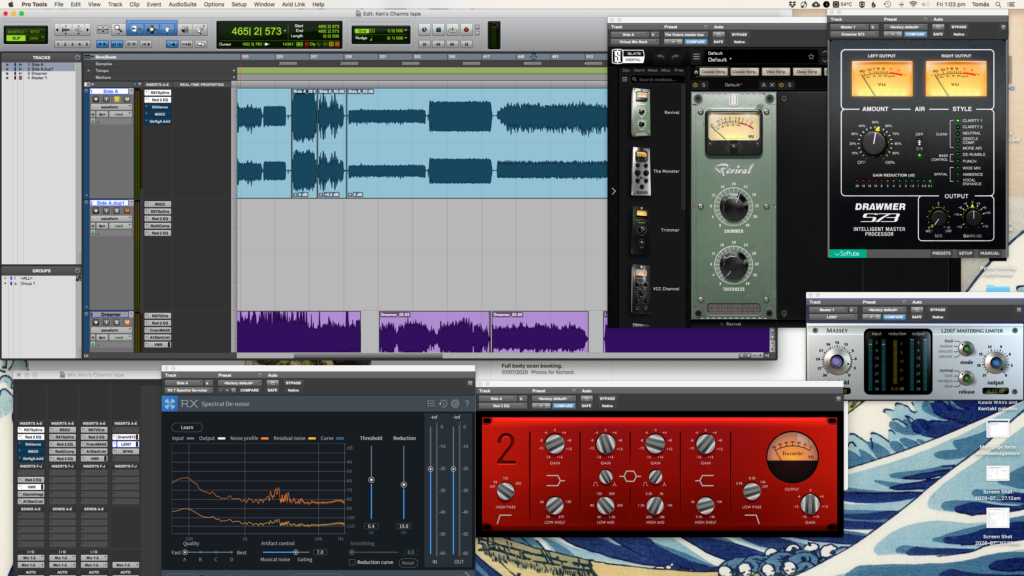Viewport: 1024px width, 576px height.
Task: Click SETUP in Drawmer S73 footer
Action: (965, 253)
